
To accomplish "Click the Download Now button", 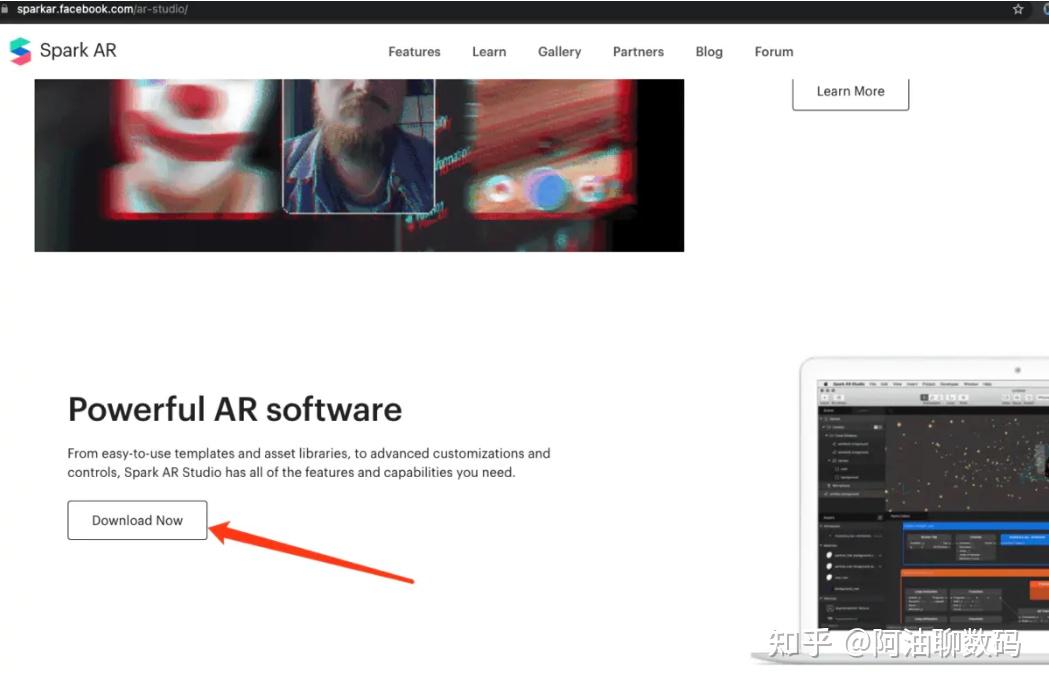I will click(137, 520).
